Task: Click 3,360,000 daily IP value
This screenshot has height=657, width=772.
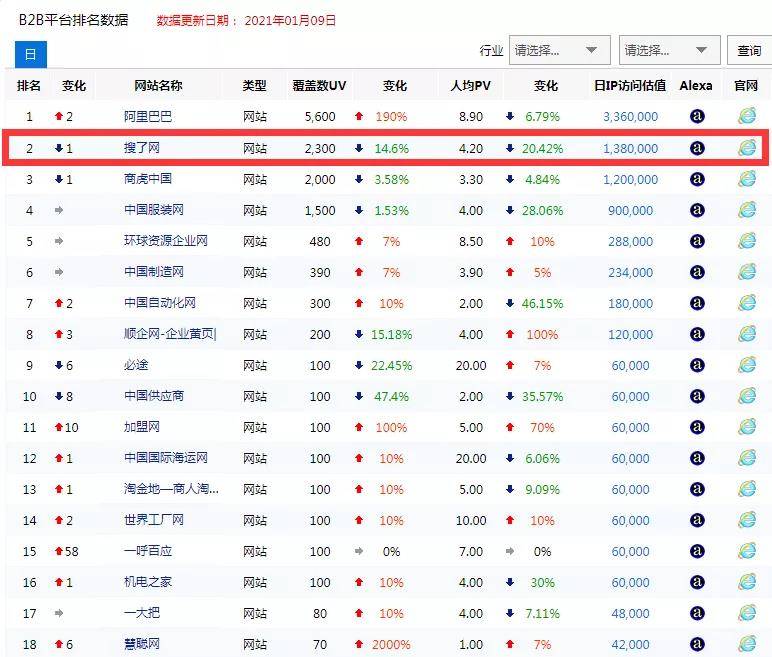Action: [630, 117]
